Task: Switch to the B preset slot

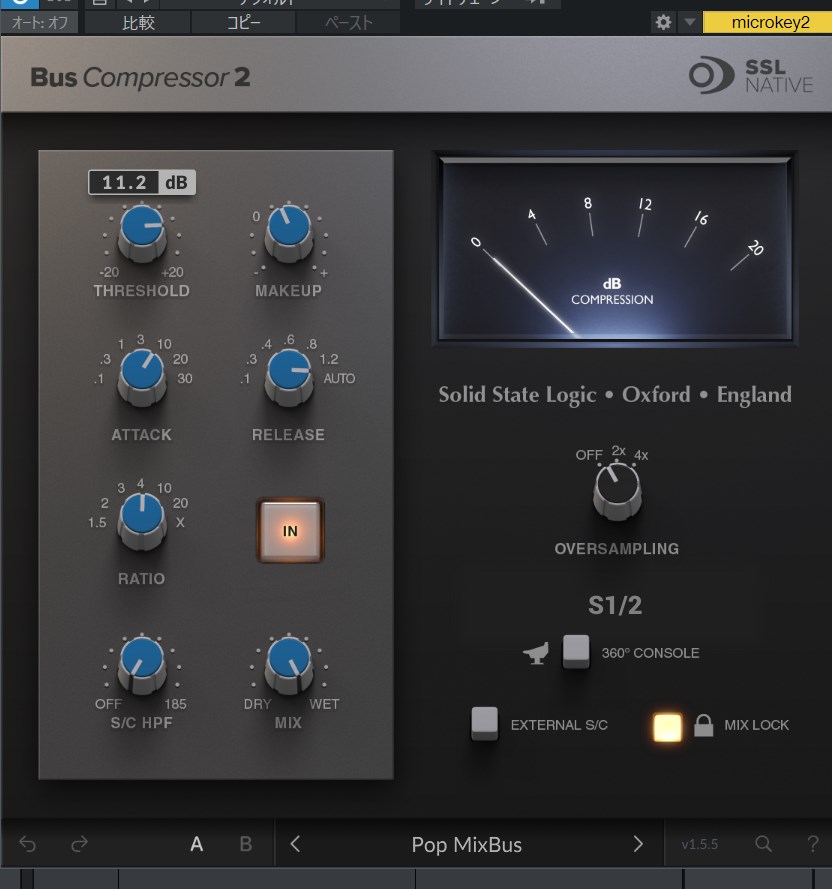Action: click(246, 845)
